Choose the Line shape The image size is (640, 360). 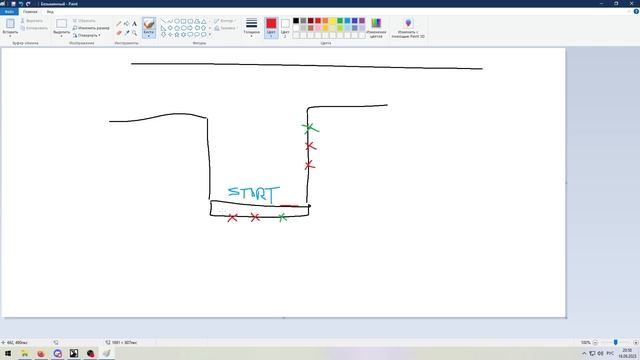pyautogui.click(x=163, y=21)
